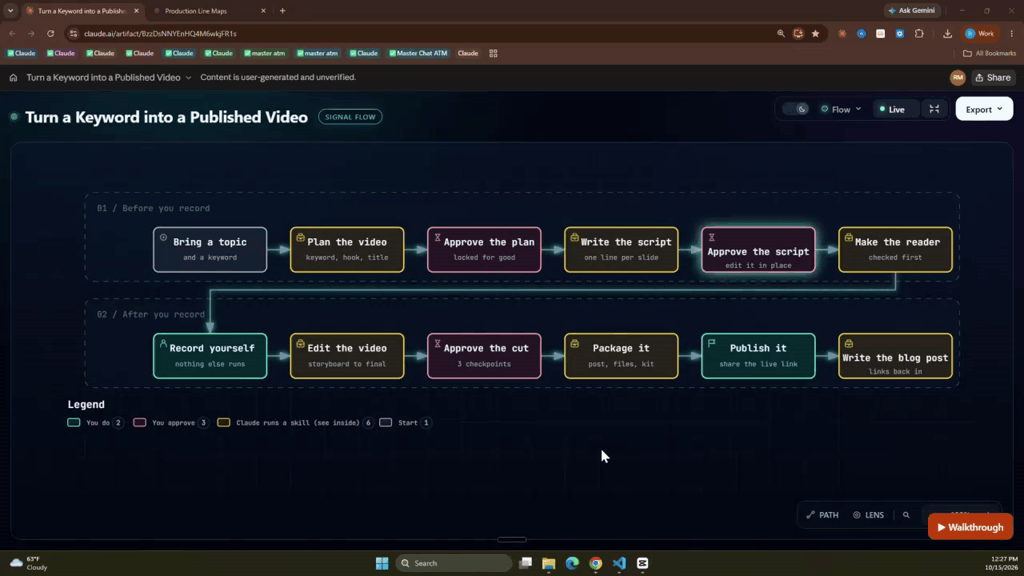
Task: Open Microsoft Edge from the taskbar
Action: 572,563
